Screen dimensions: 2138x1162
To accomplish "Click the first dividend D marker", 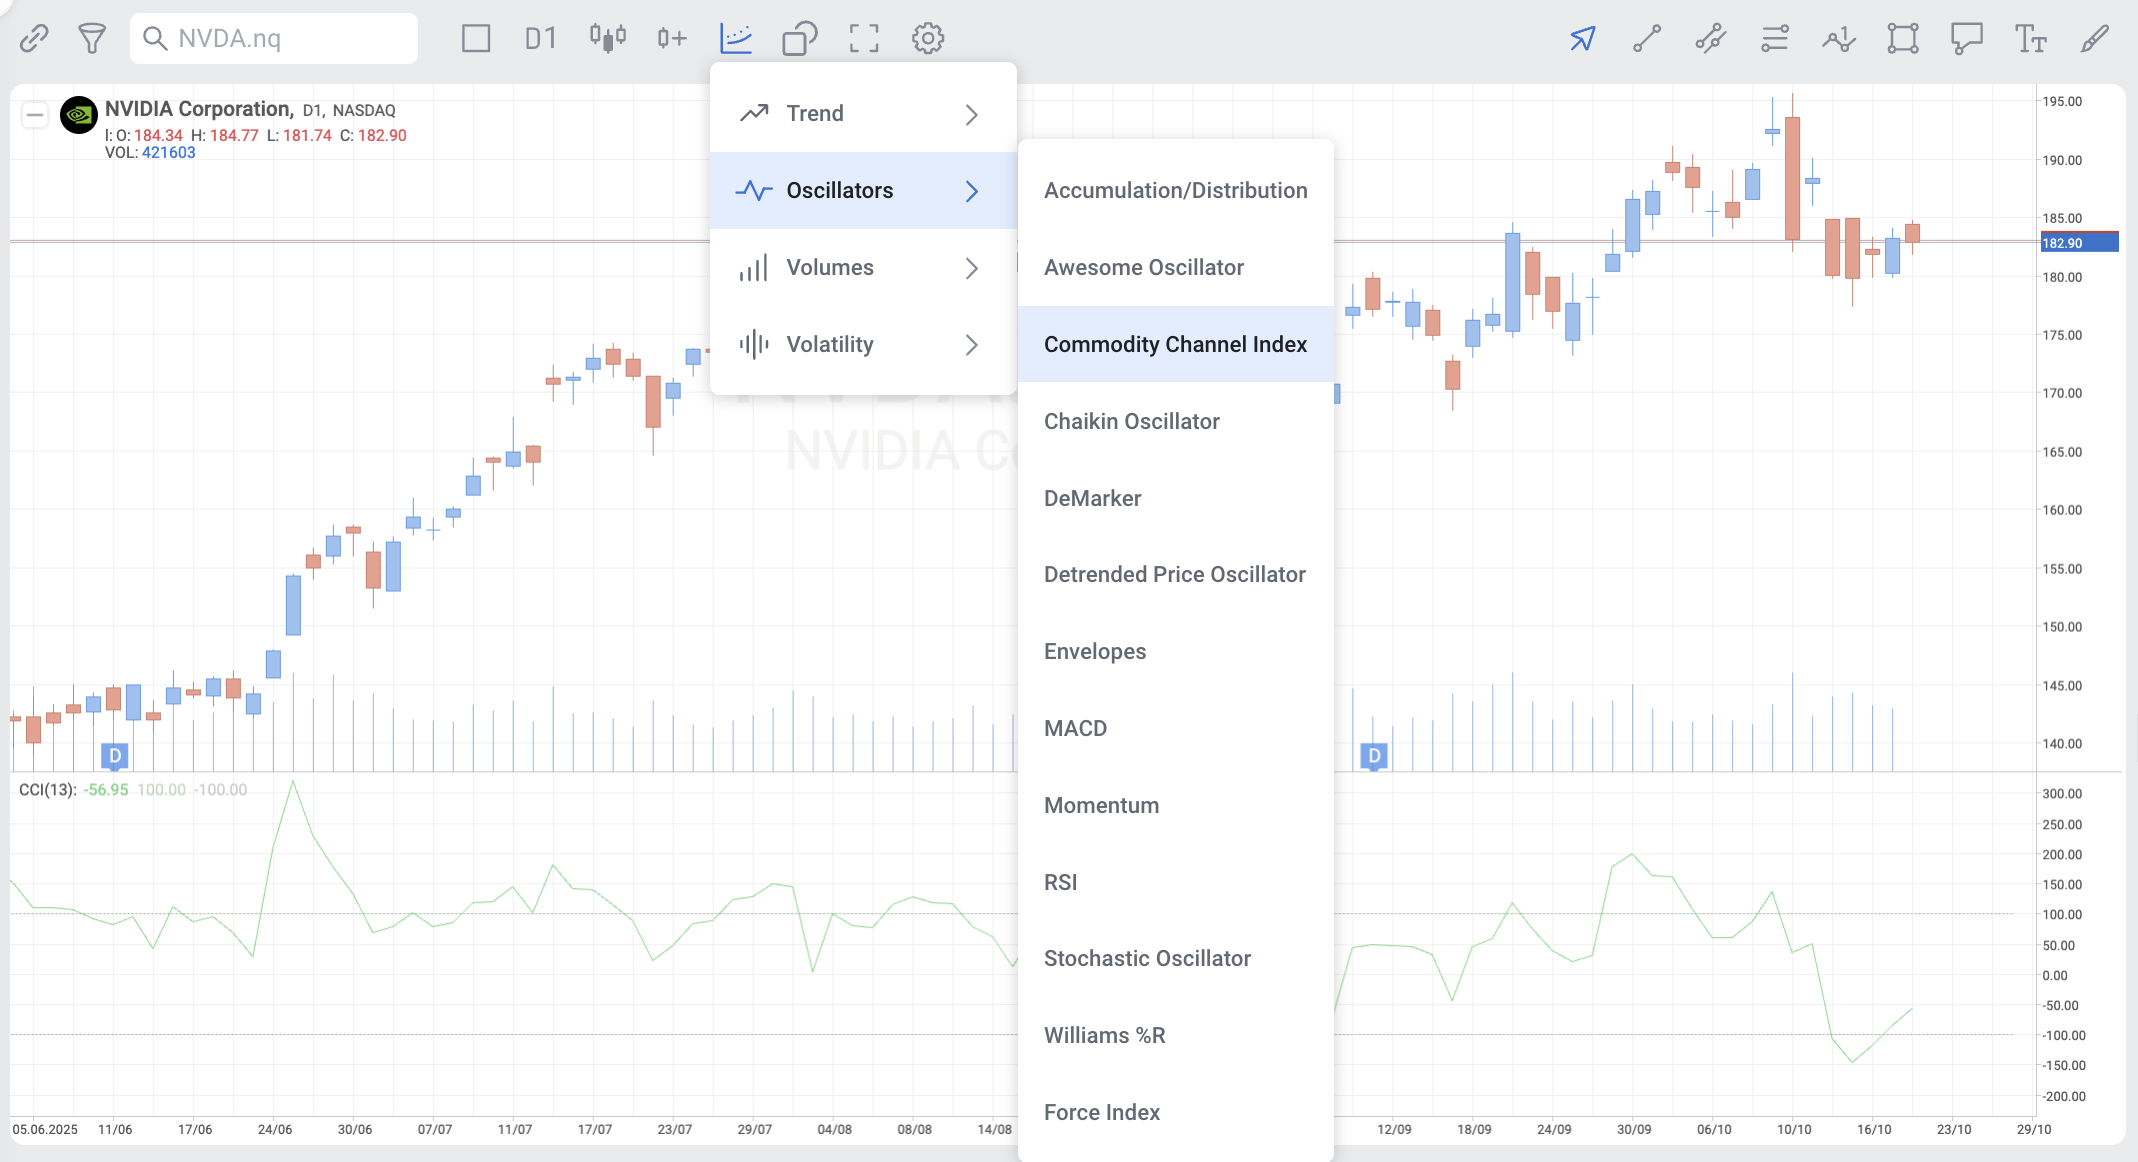I will pyautogui.click(x=115, y=756).
